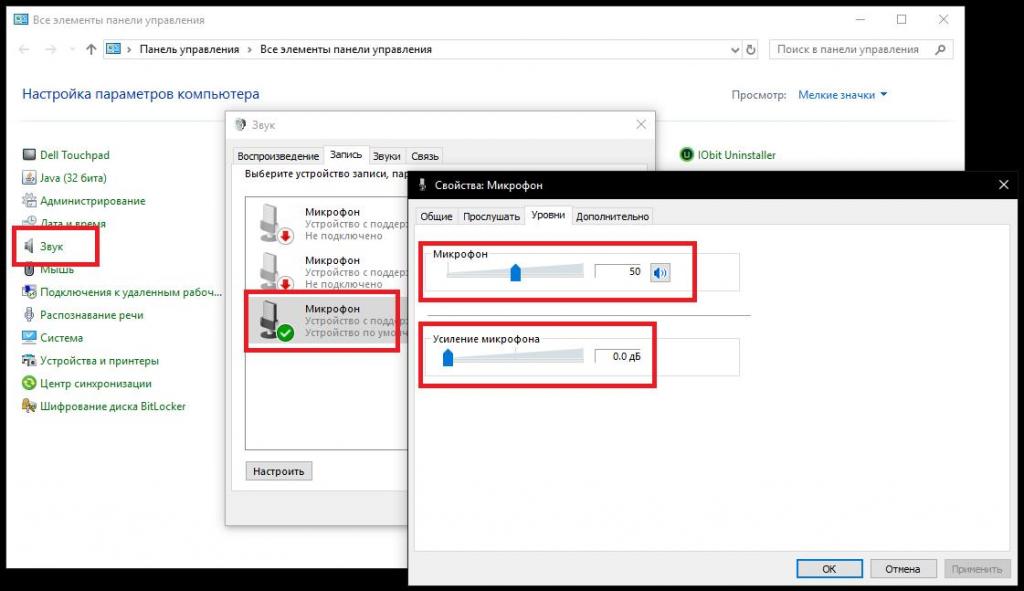Click the microphone level value field showing 50
The image size is (1024, 591).
620,272
